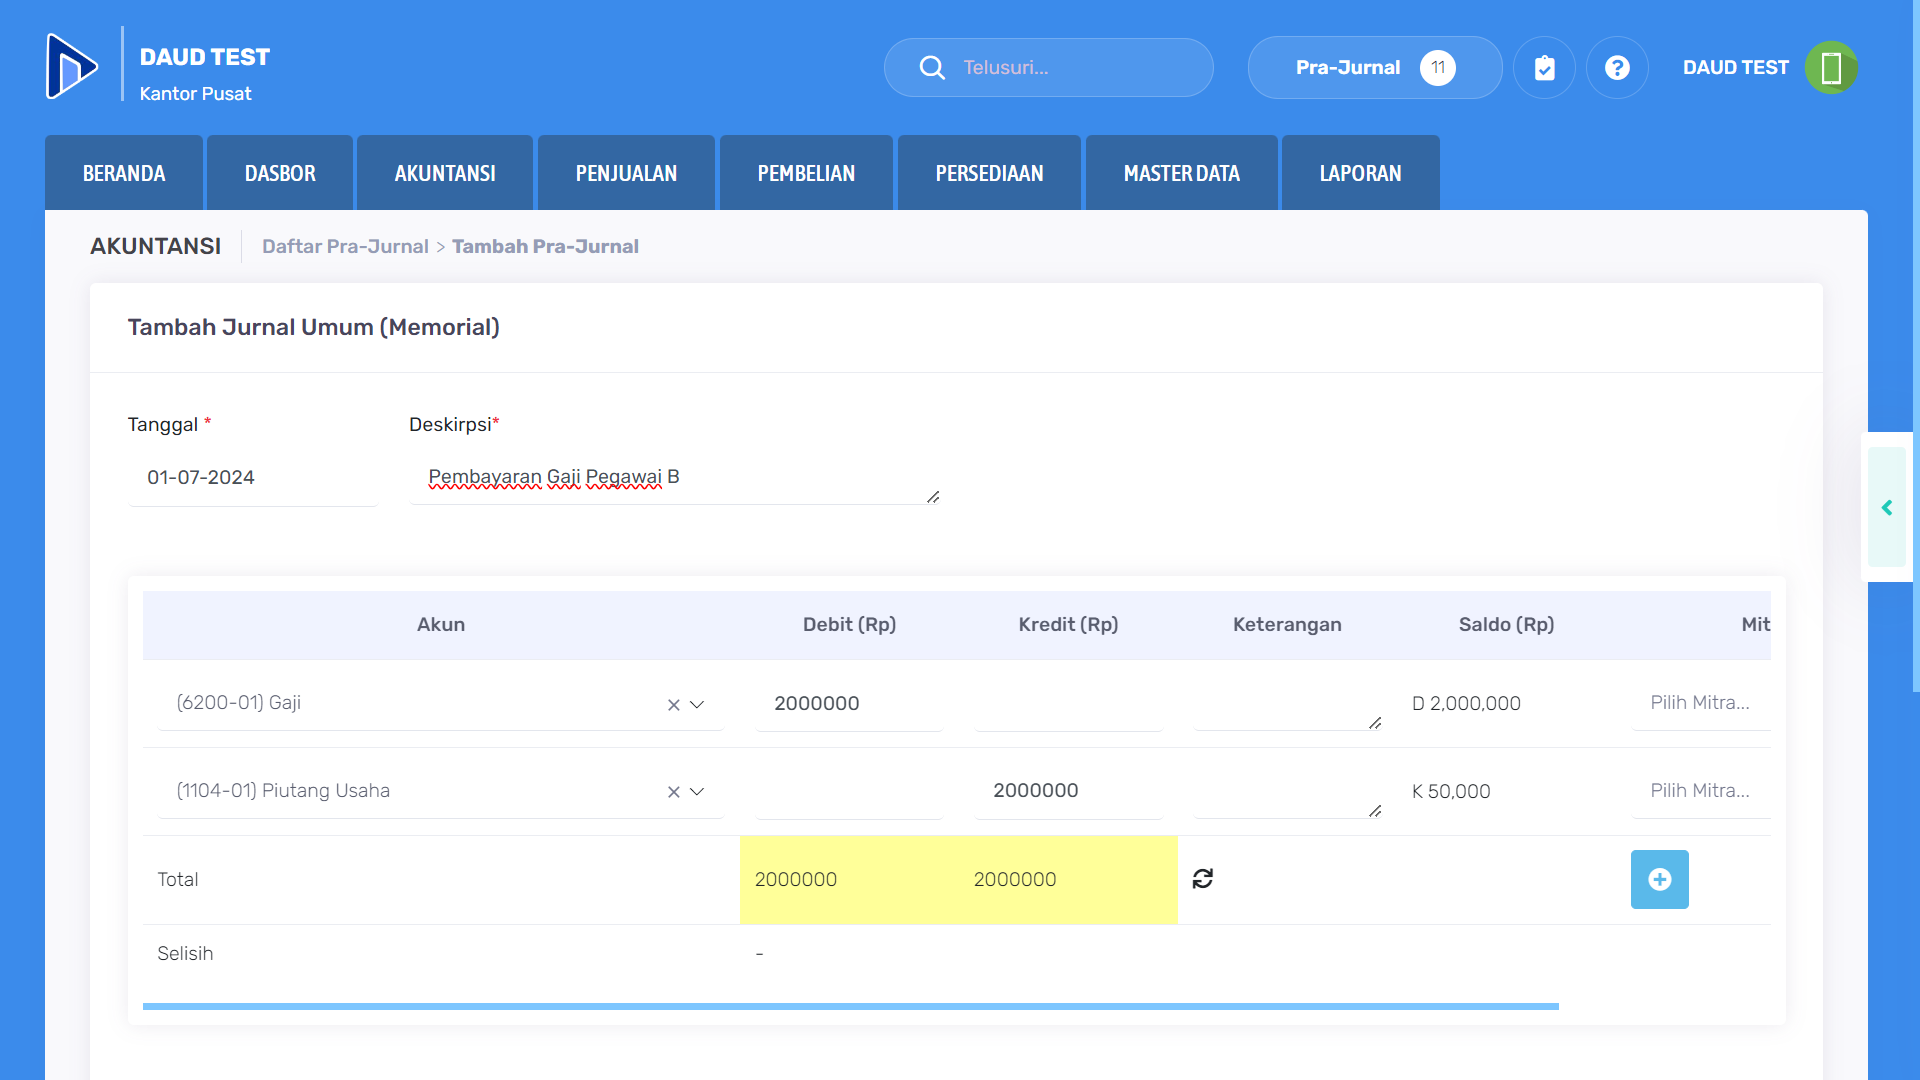
Task: Open the Gaji account dropdown arrow
Action: click(x=697, y=705)
